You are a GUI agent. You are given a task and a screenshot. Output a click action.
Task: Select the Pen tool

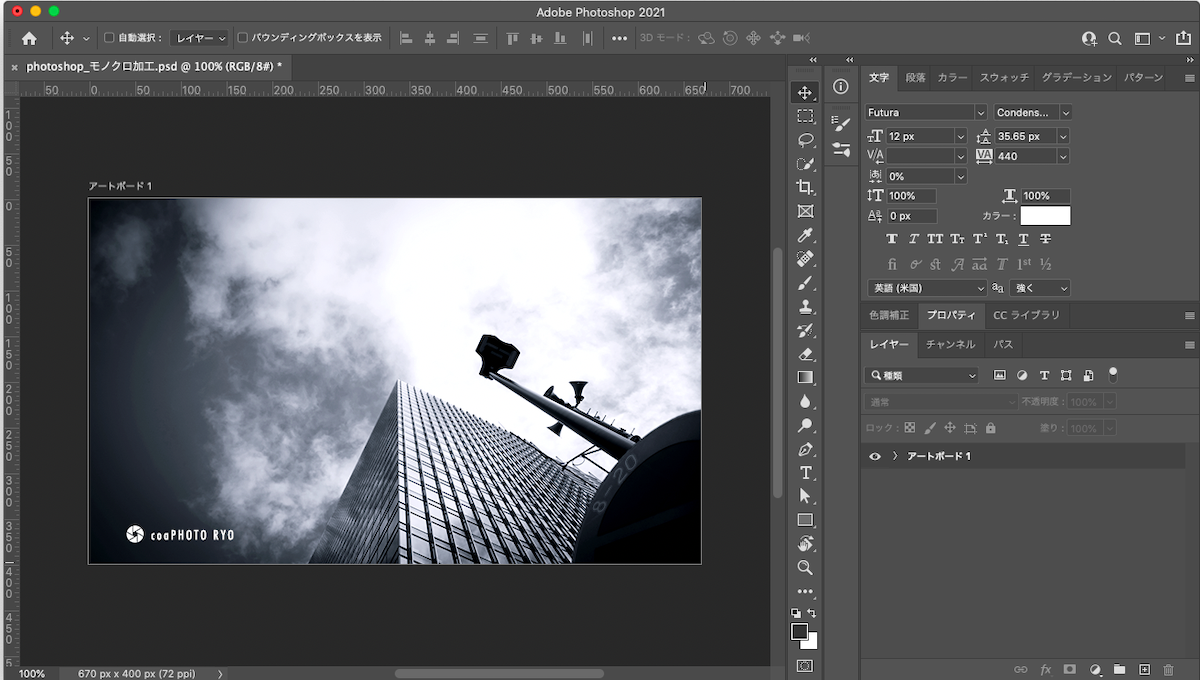coord(805,449)
